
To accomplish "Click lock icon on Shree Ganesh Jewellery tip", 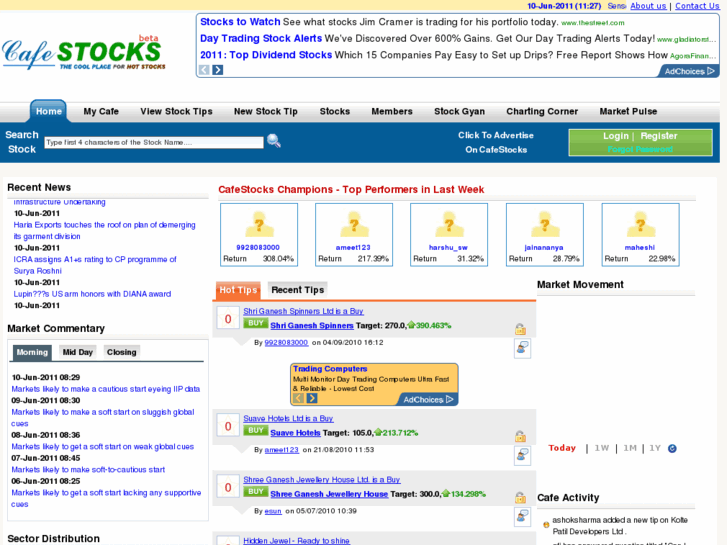I will (520, 498).
